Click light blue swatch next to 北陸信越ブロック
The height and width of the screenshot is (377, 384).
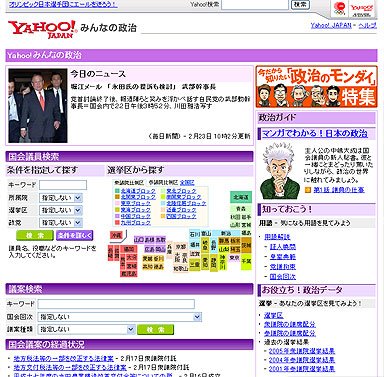163,203
